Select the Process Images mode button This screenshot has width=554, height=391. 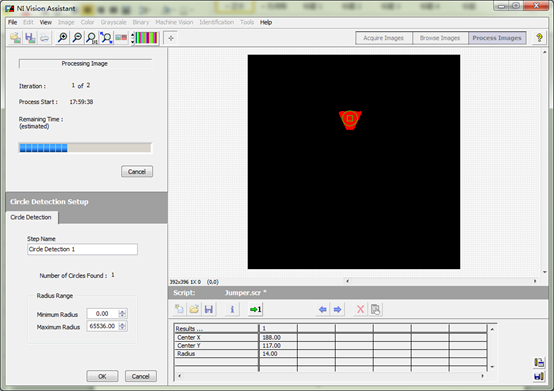[x=497, y=38]
